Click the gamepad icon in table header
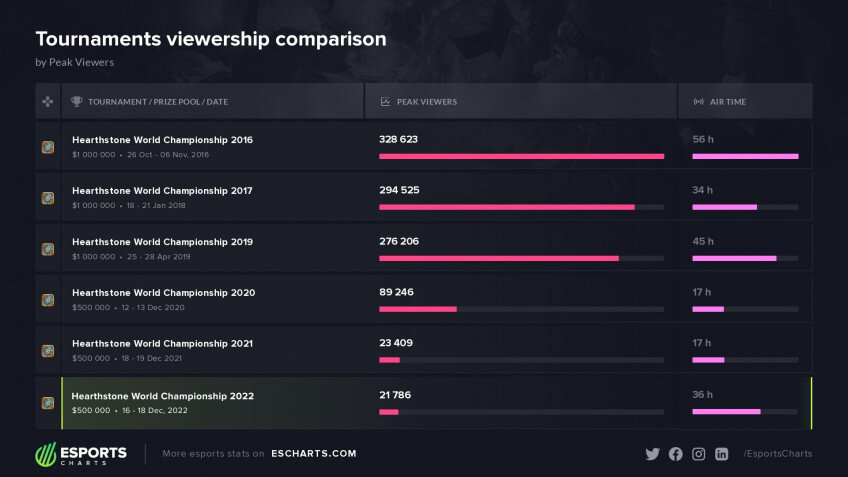The width and height of the screenshot is (848, 477). [48, 102]
